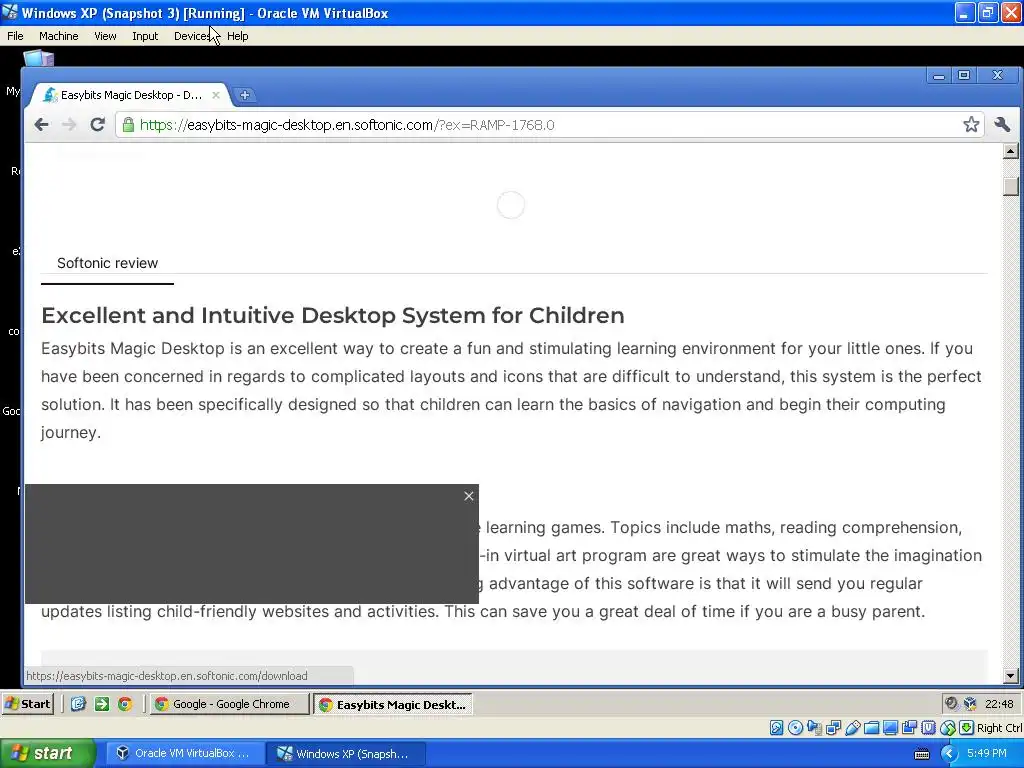This screenshot has height=768, width=1024.
Task: Click the audio indicator icon
Action: [x=814, y=728]
